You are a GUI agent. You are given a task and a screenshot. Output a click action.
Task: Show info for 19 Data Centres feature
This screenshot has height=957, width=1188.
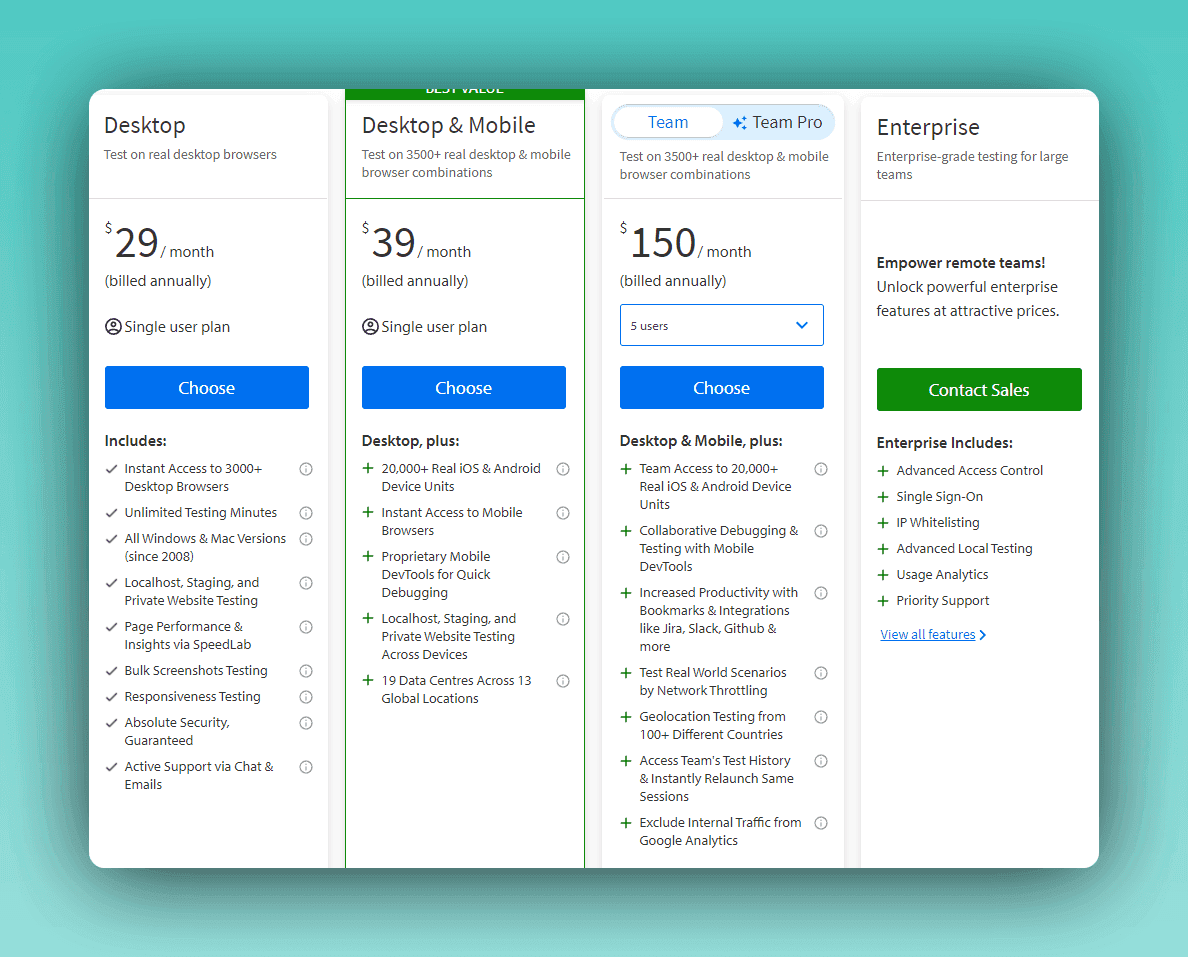tap(563, 681)
